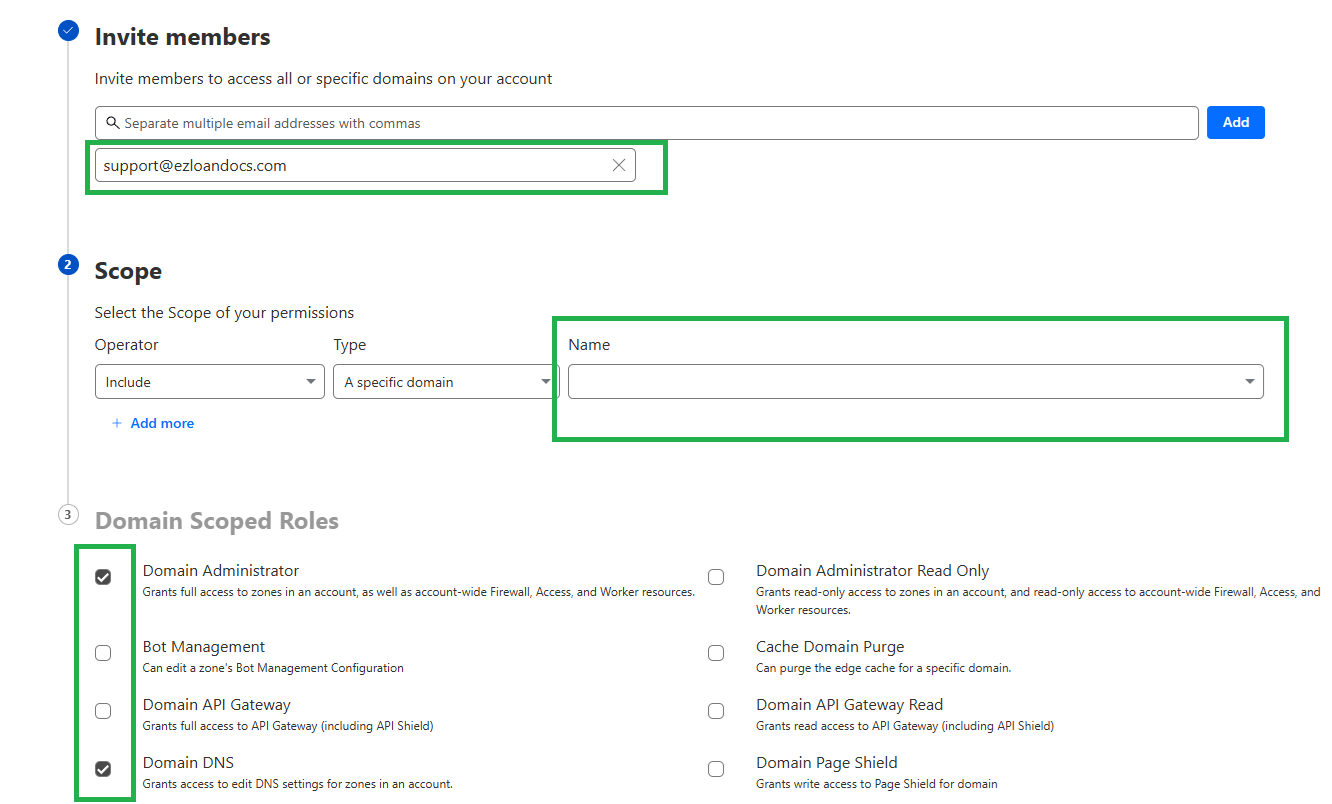Uncheck the Domain Administrator checkbox
This screenshot has width=1332, height=804.
pyautogui.click(x=103, y=577)
